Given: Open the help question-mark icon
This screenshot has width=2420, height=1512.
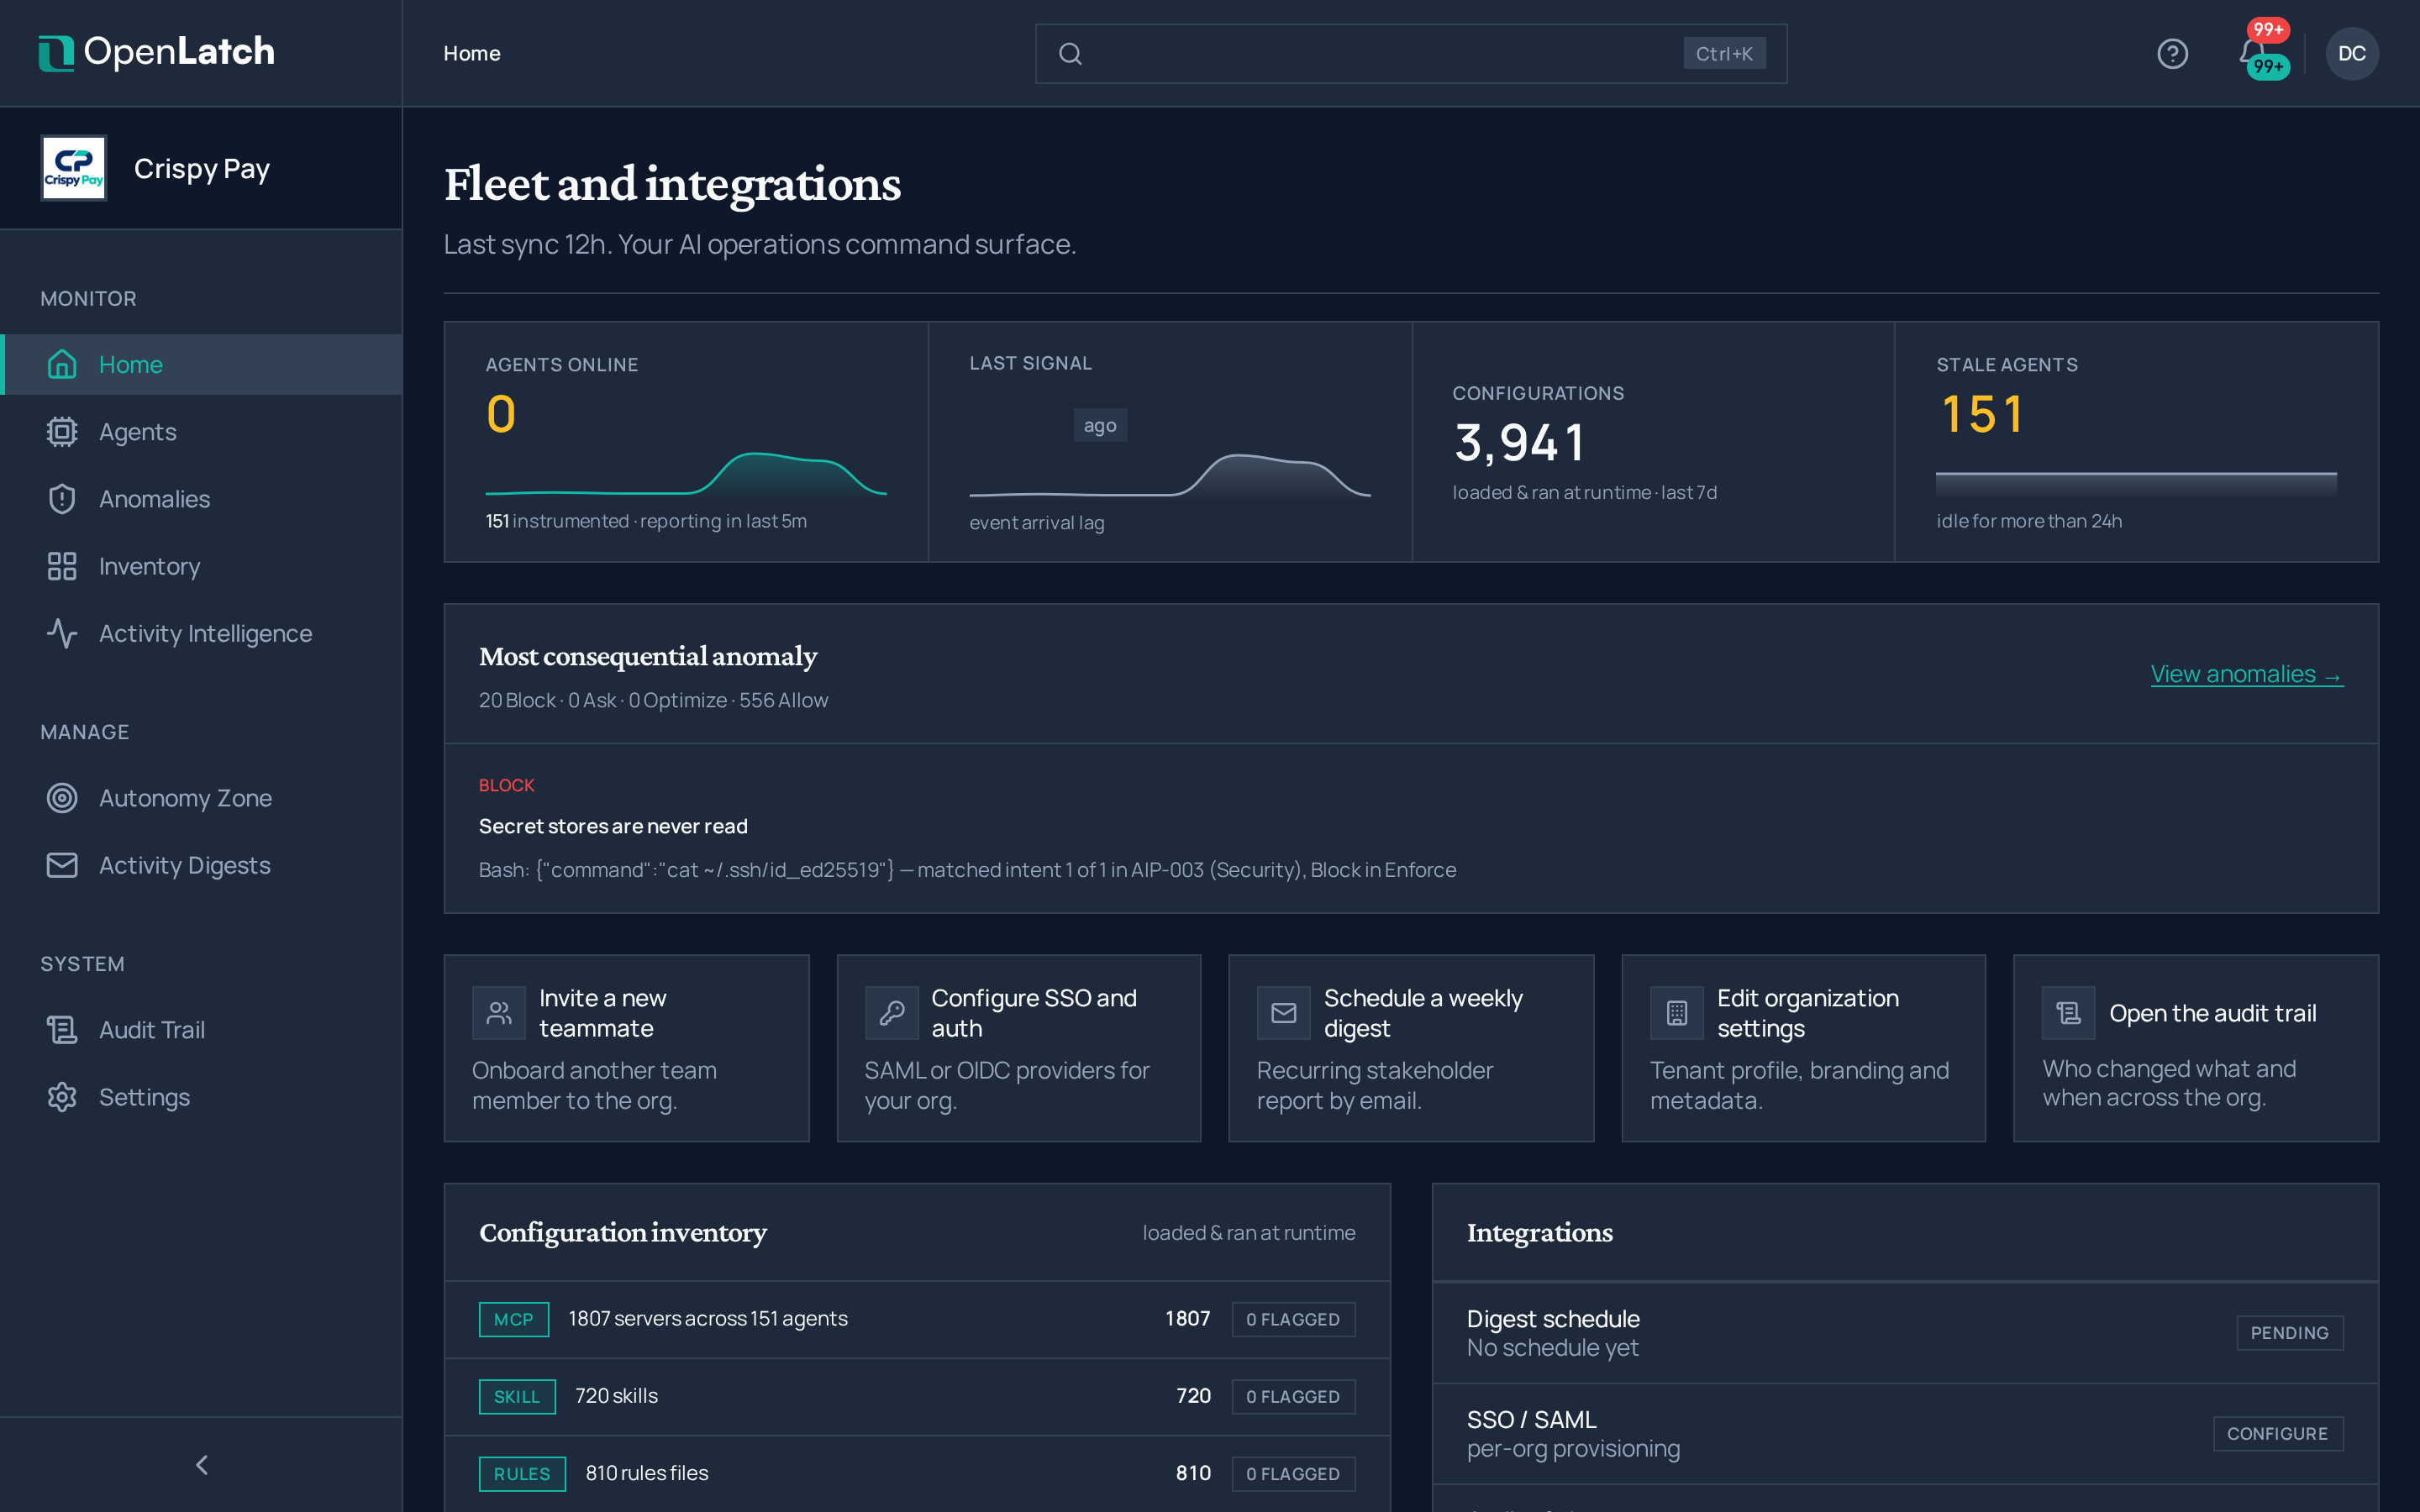Looking at the screenshot, I should (2172, 53).
